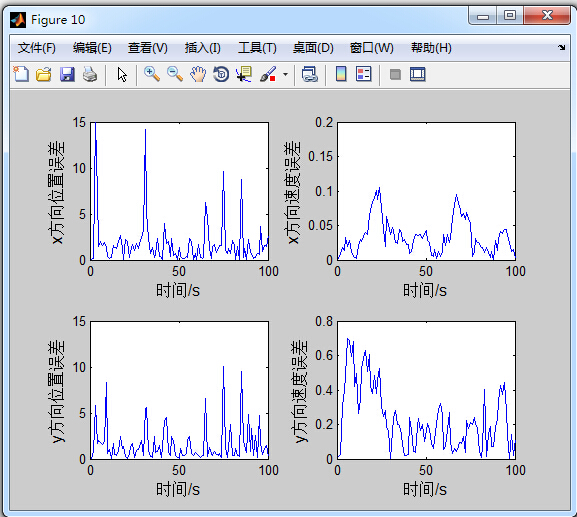Enable the Pan hand tool
This screenshot has height=517, width=577.
tap(198, 74)
